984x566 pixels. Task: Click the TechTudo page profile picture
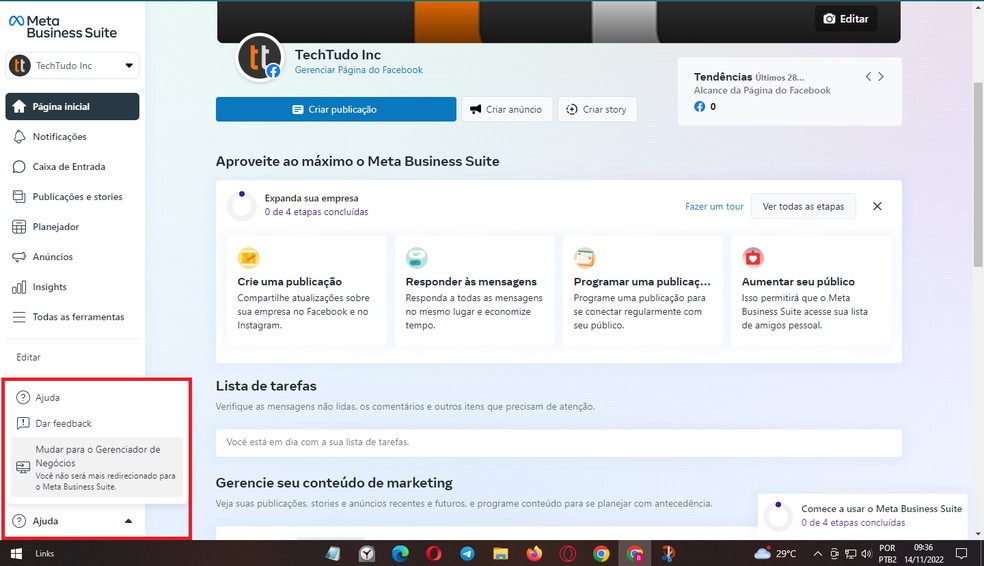coord(259,57)
